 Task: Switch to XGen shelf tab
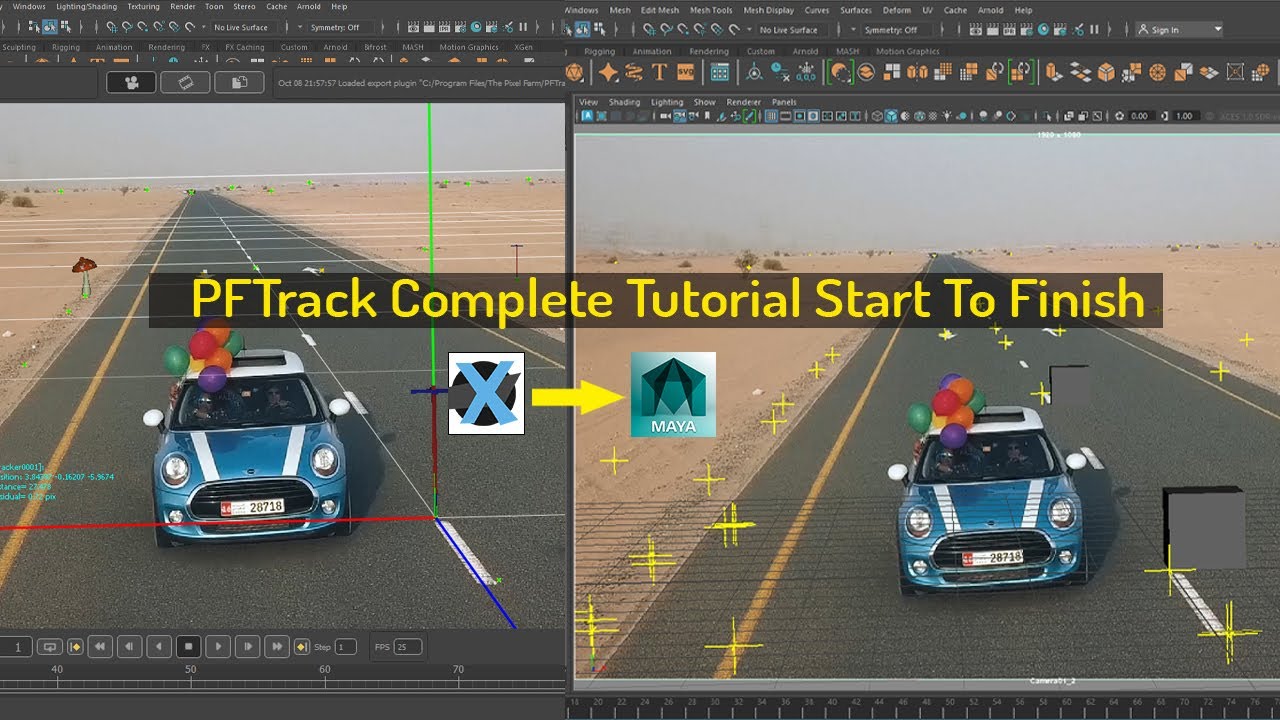523,47
